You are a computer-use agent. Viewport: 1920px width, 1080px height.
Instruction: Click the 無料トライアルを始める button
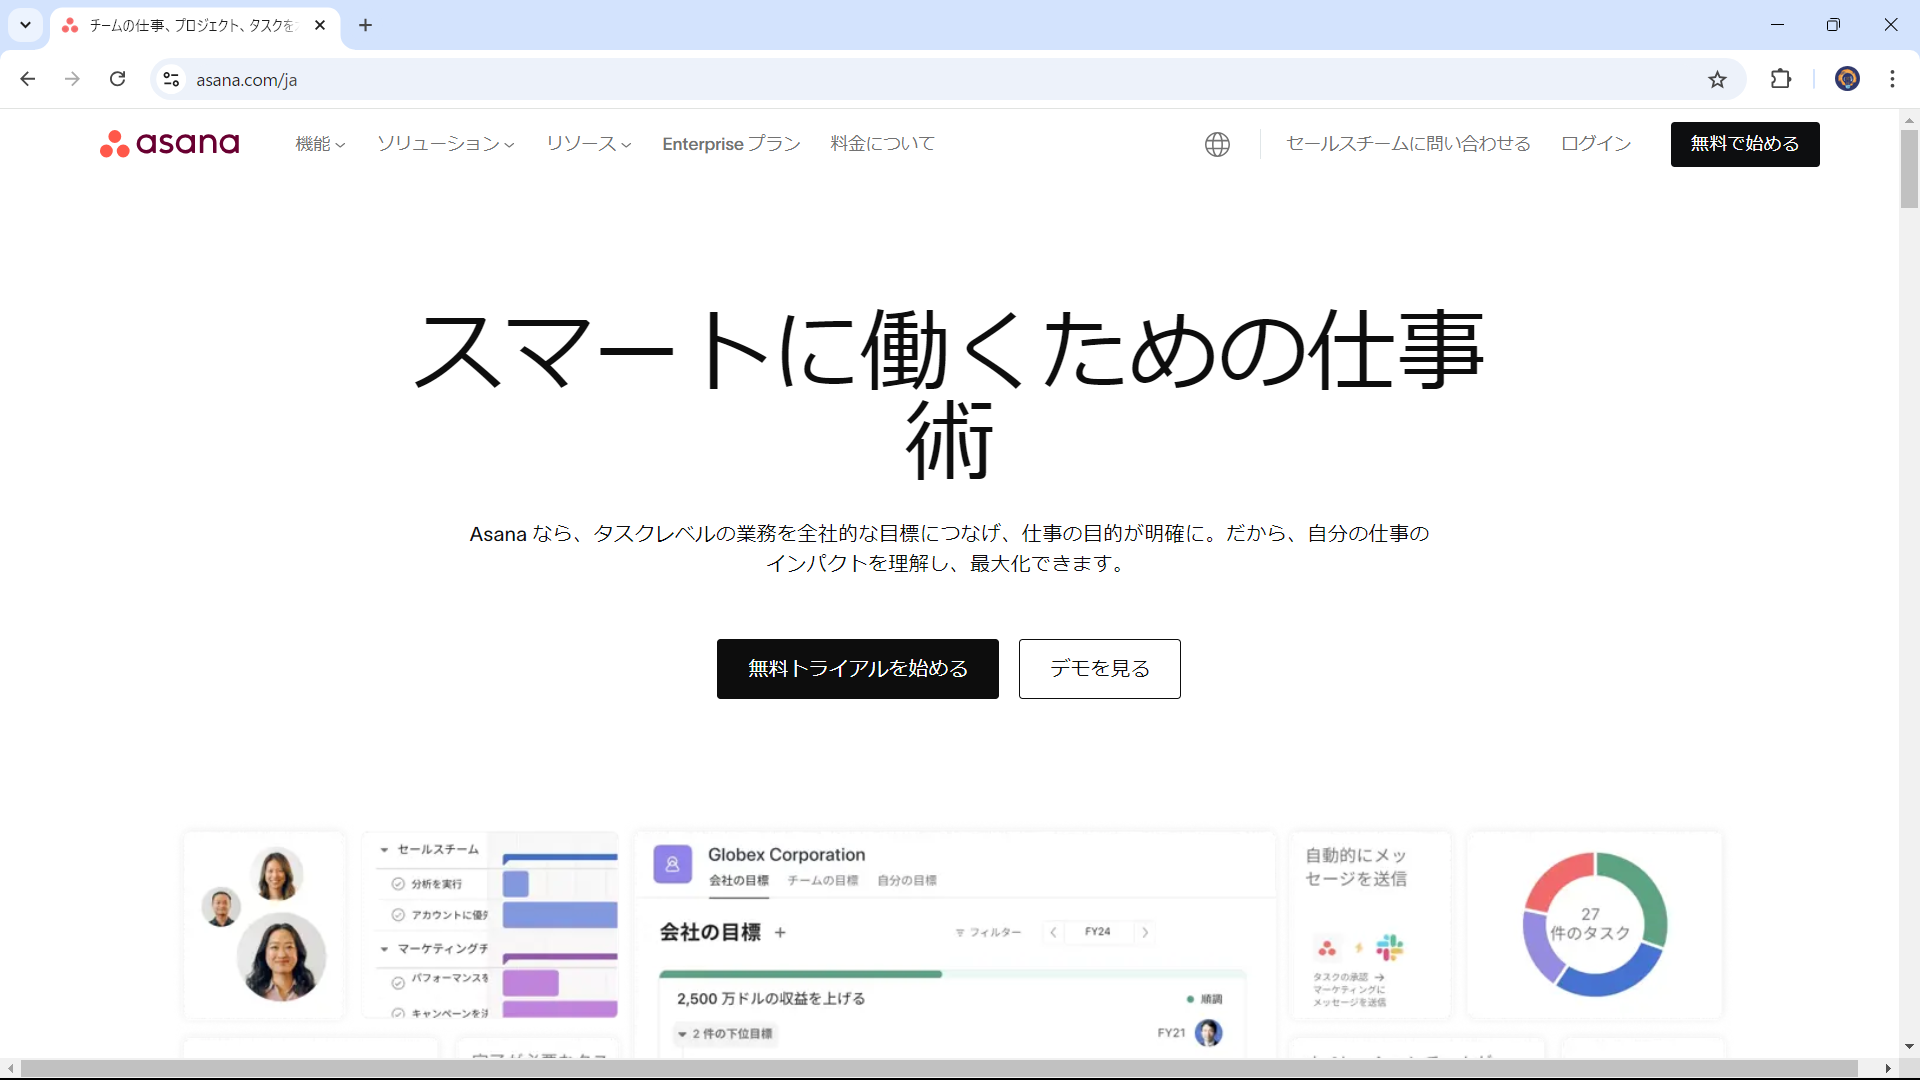click(x=858, y=669)
